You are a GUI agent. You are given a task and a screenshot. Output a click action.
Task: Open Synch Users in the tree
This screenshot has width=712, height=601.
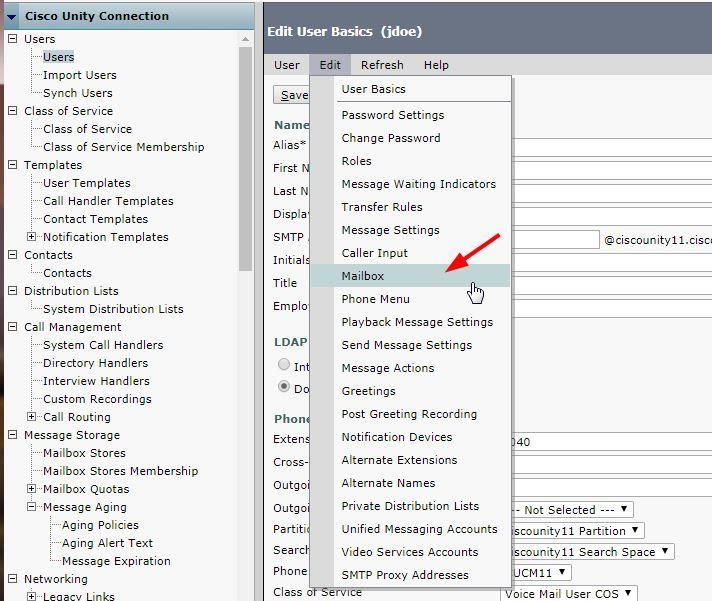(x=78, y=93)
